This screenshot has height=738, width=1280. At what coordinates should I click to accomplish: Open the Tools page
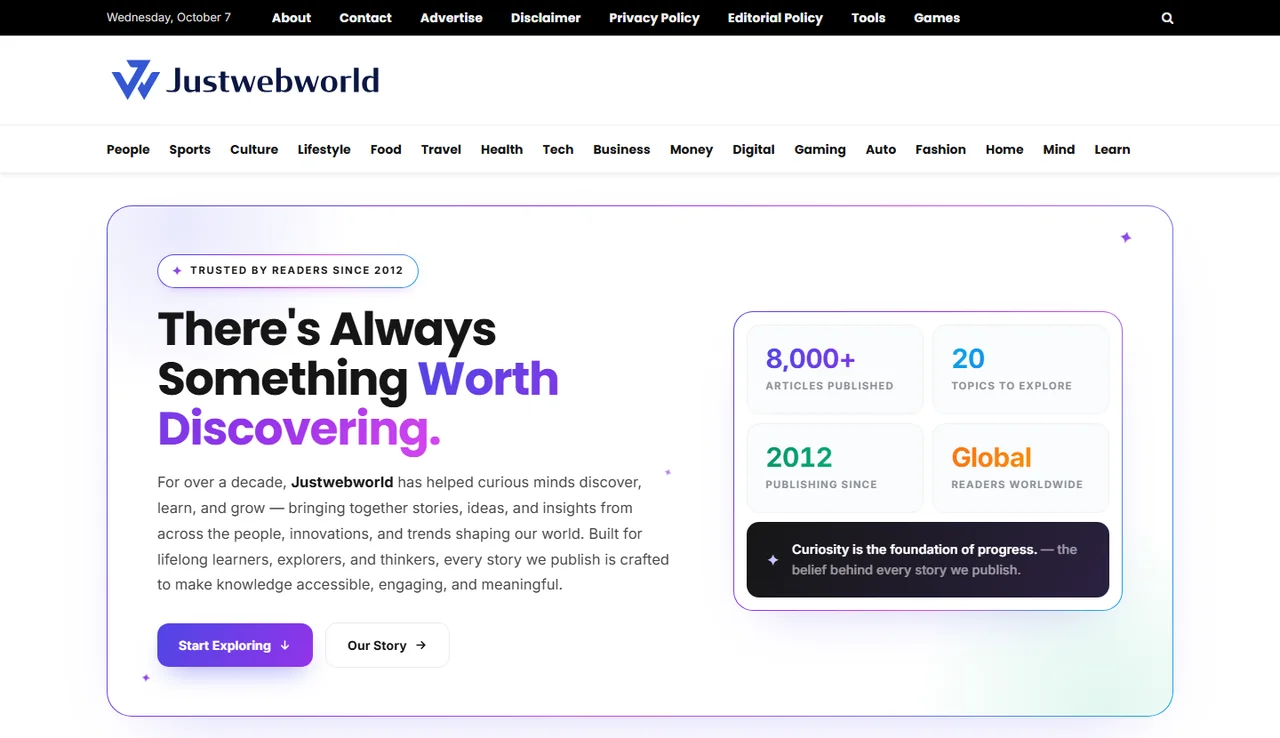pyautogui.click(x=868, y=18)
